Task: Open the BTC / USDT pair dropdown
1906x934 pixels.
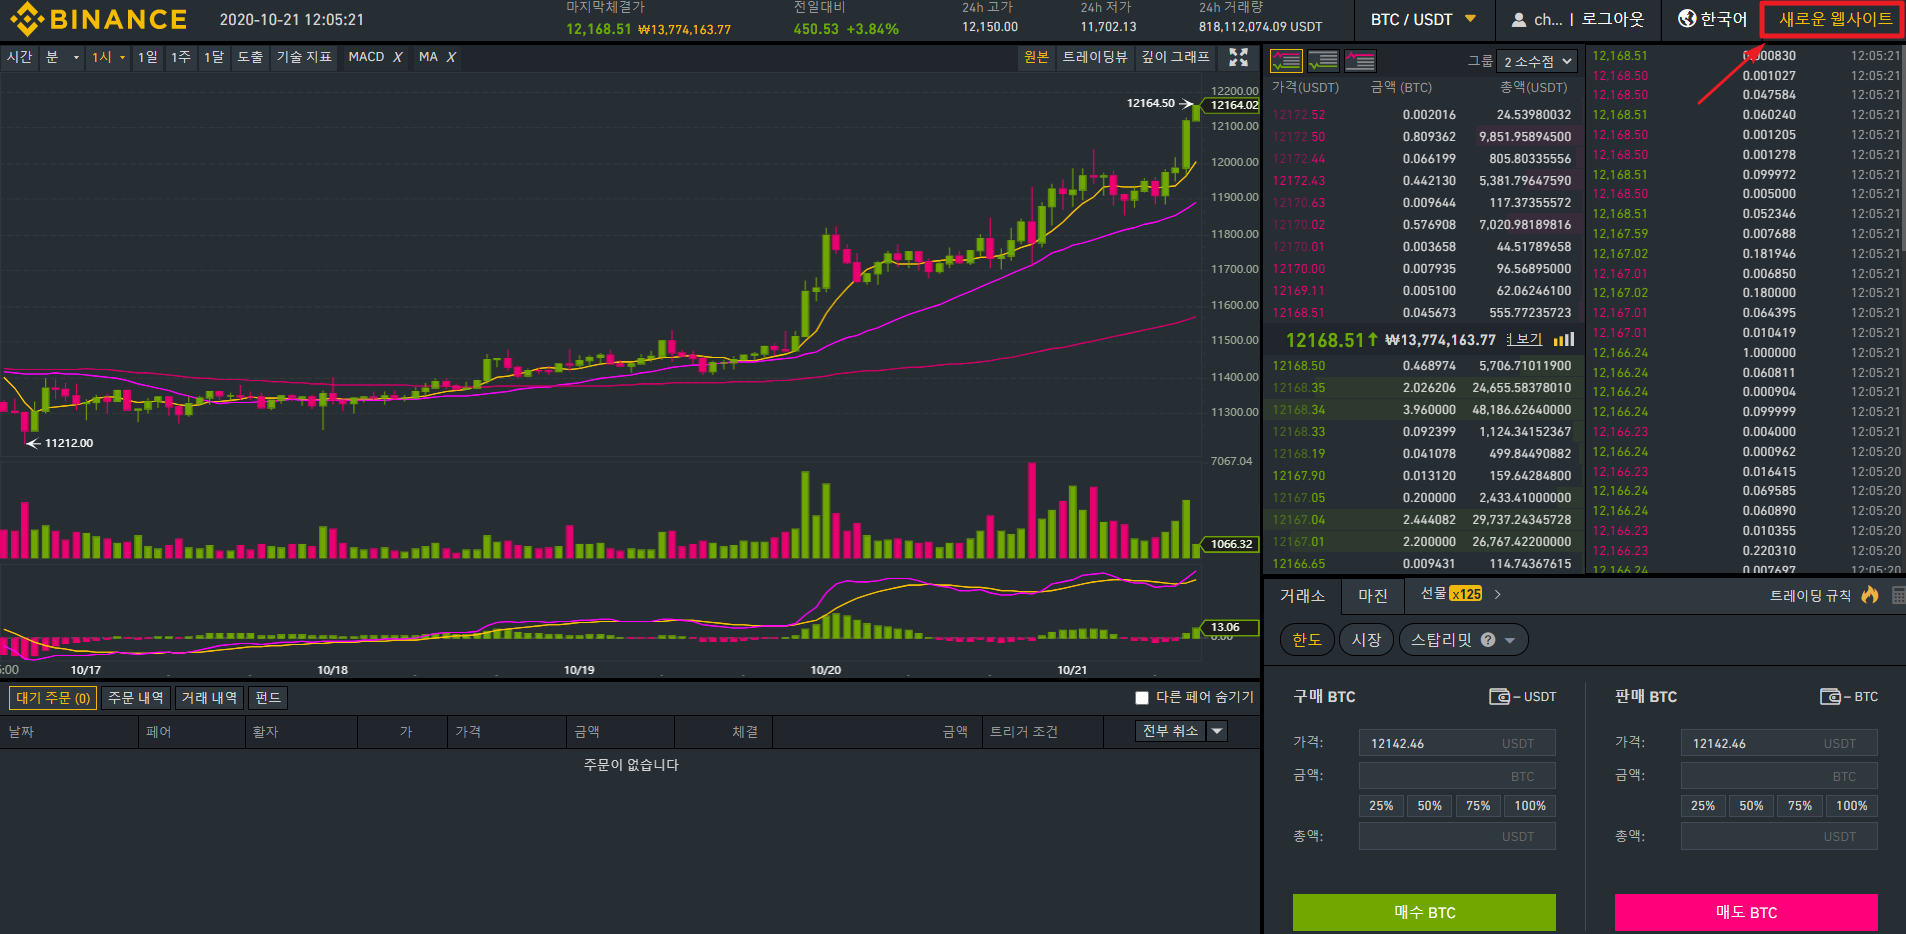Action: tap(1423, 20)
